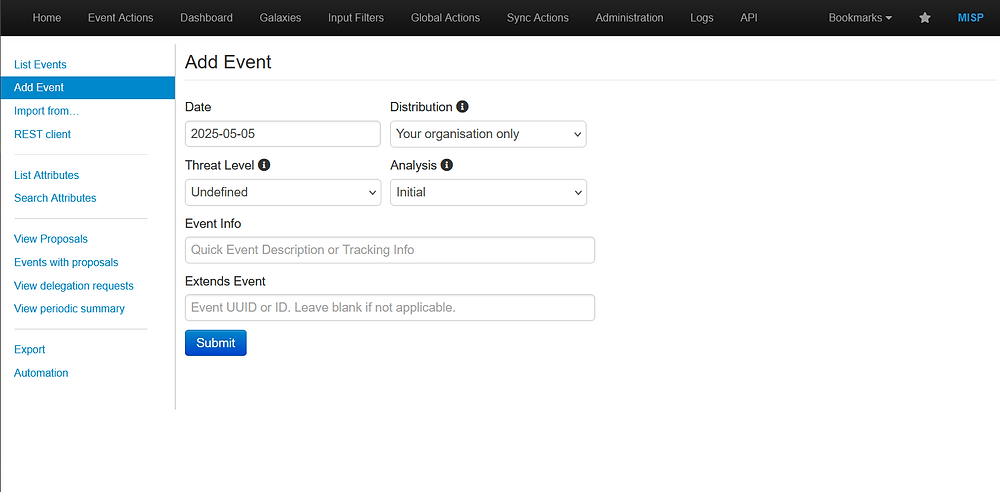Open the Event Actions menu
The image size is (1000, 492).
121,18
